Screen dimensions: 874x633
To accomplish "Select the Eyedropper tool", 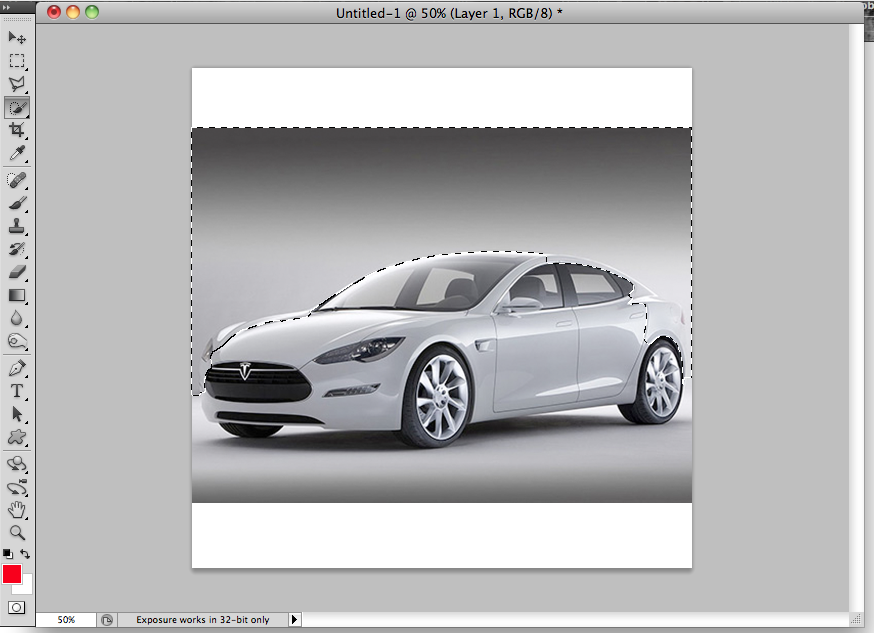I will pos(17,153).
